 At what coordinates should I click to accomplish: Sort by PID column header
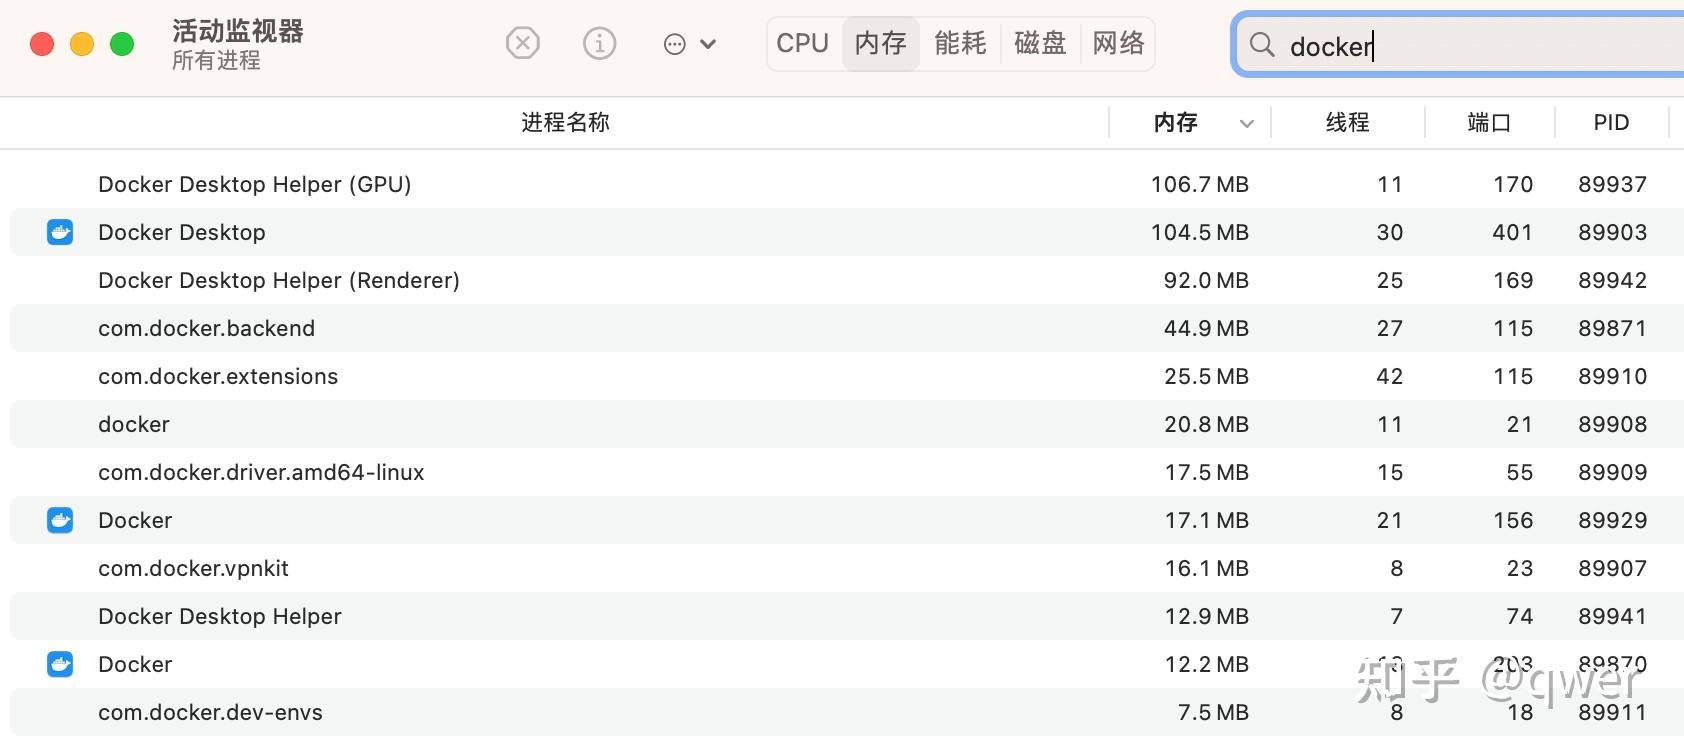pos(1611,122)
